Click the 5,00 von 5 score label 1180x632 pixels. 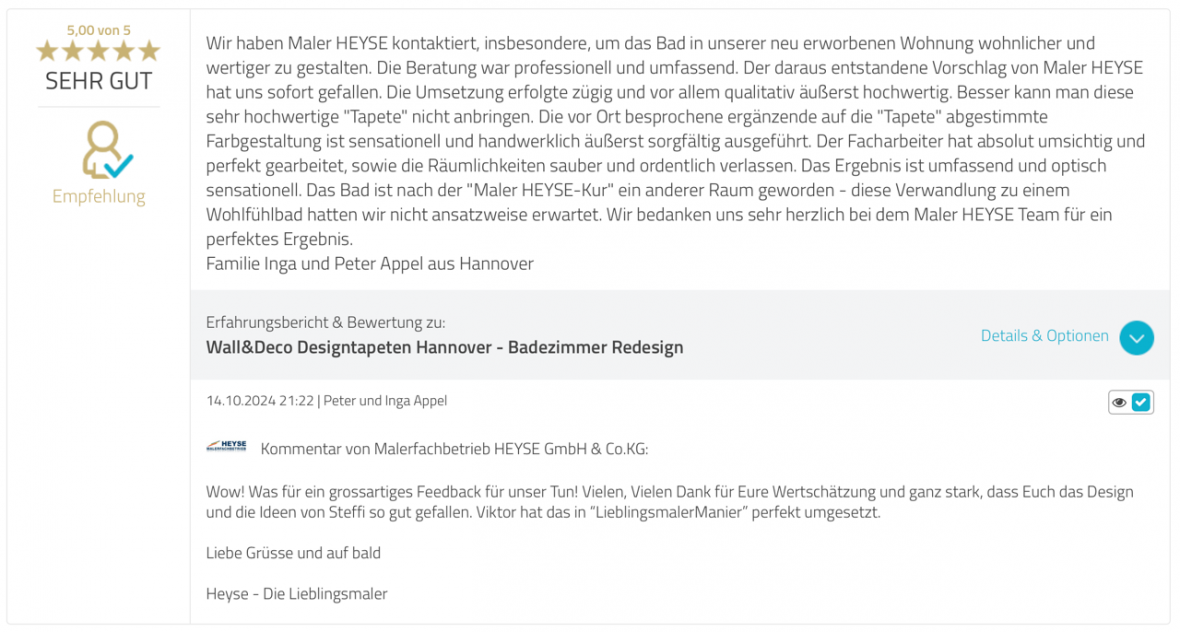(x=98, y=30)
